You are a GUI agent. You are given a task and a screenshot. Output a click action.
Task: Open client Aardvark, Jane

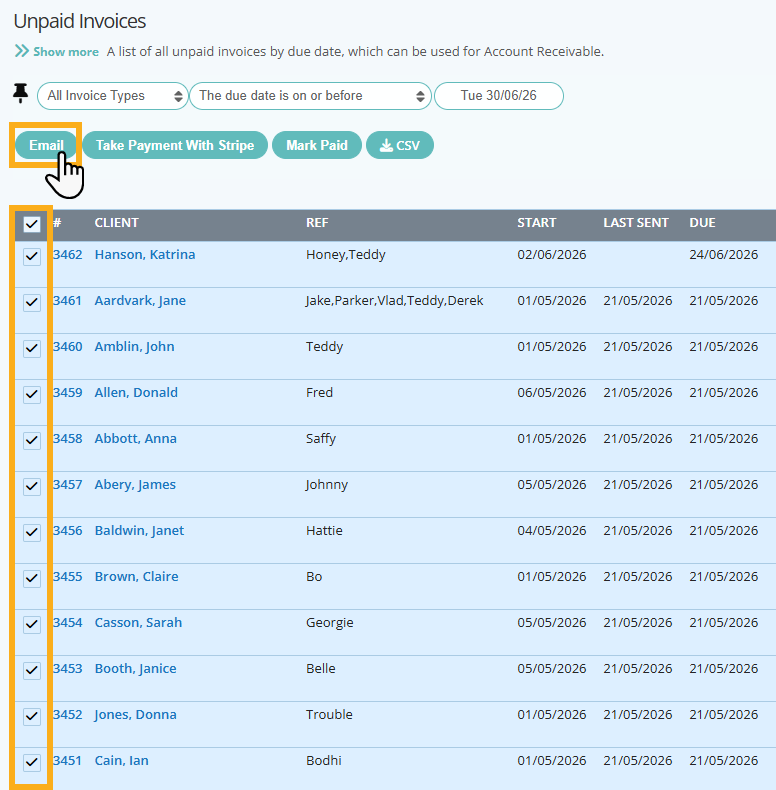140,301
